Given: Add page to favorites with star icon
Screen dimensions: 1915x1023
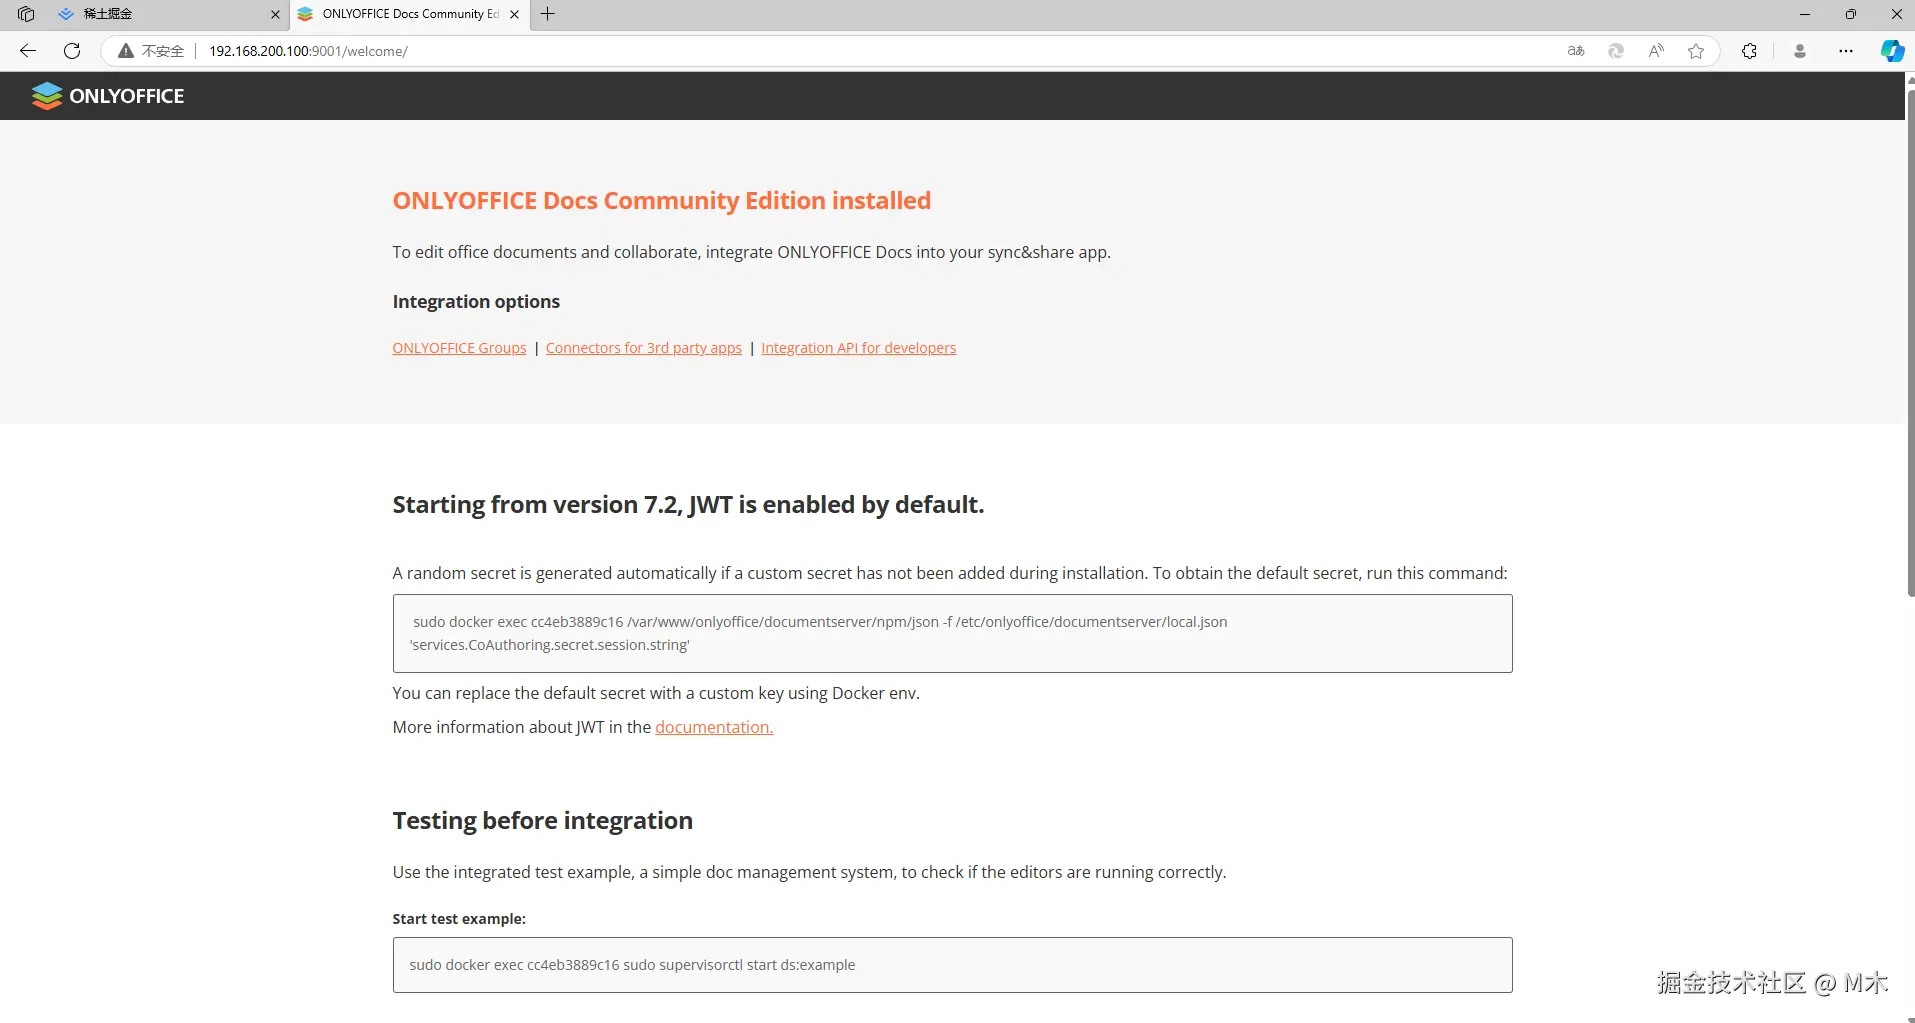Looking at the screenshot, I should coord(1696,51).
